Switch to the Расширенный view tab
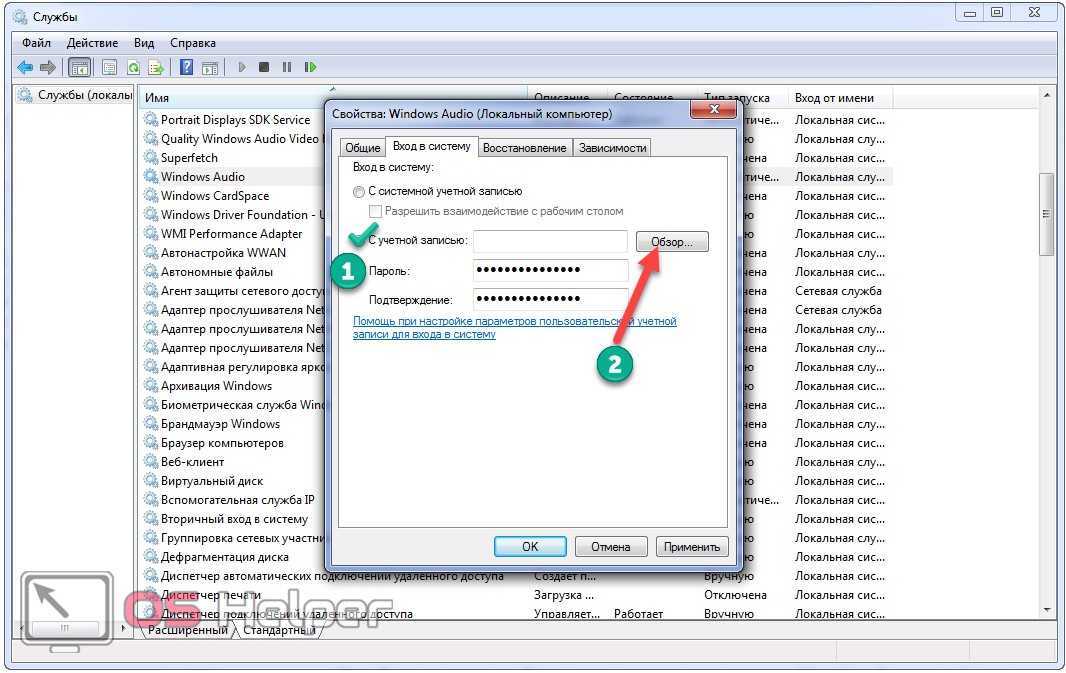Image resolution: width=1066 pixels, height=673 pixels. (188, 630)
